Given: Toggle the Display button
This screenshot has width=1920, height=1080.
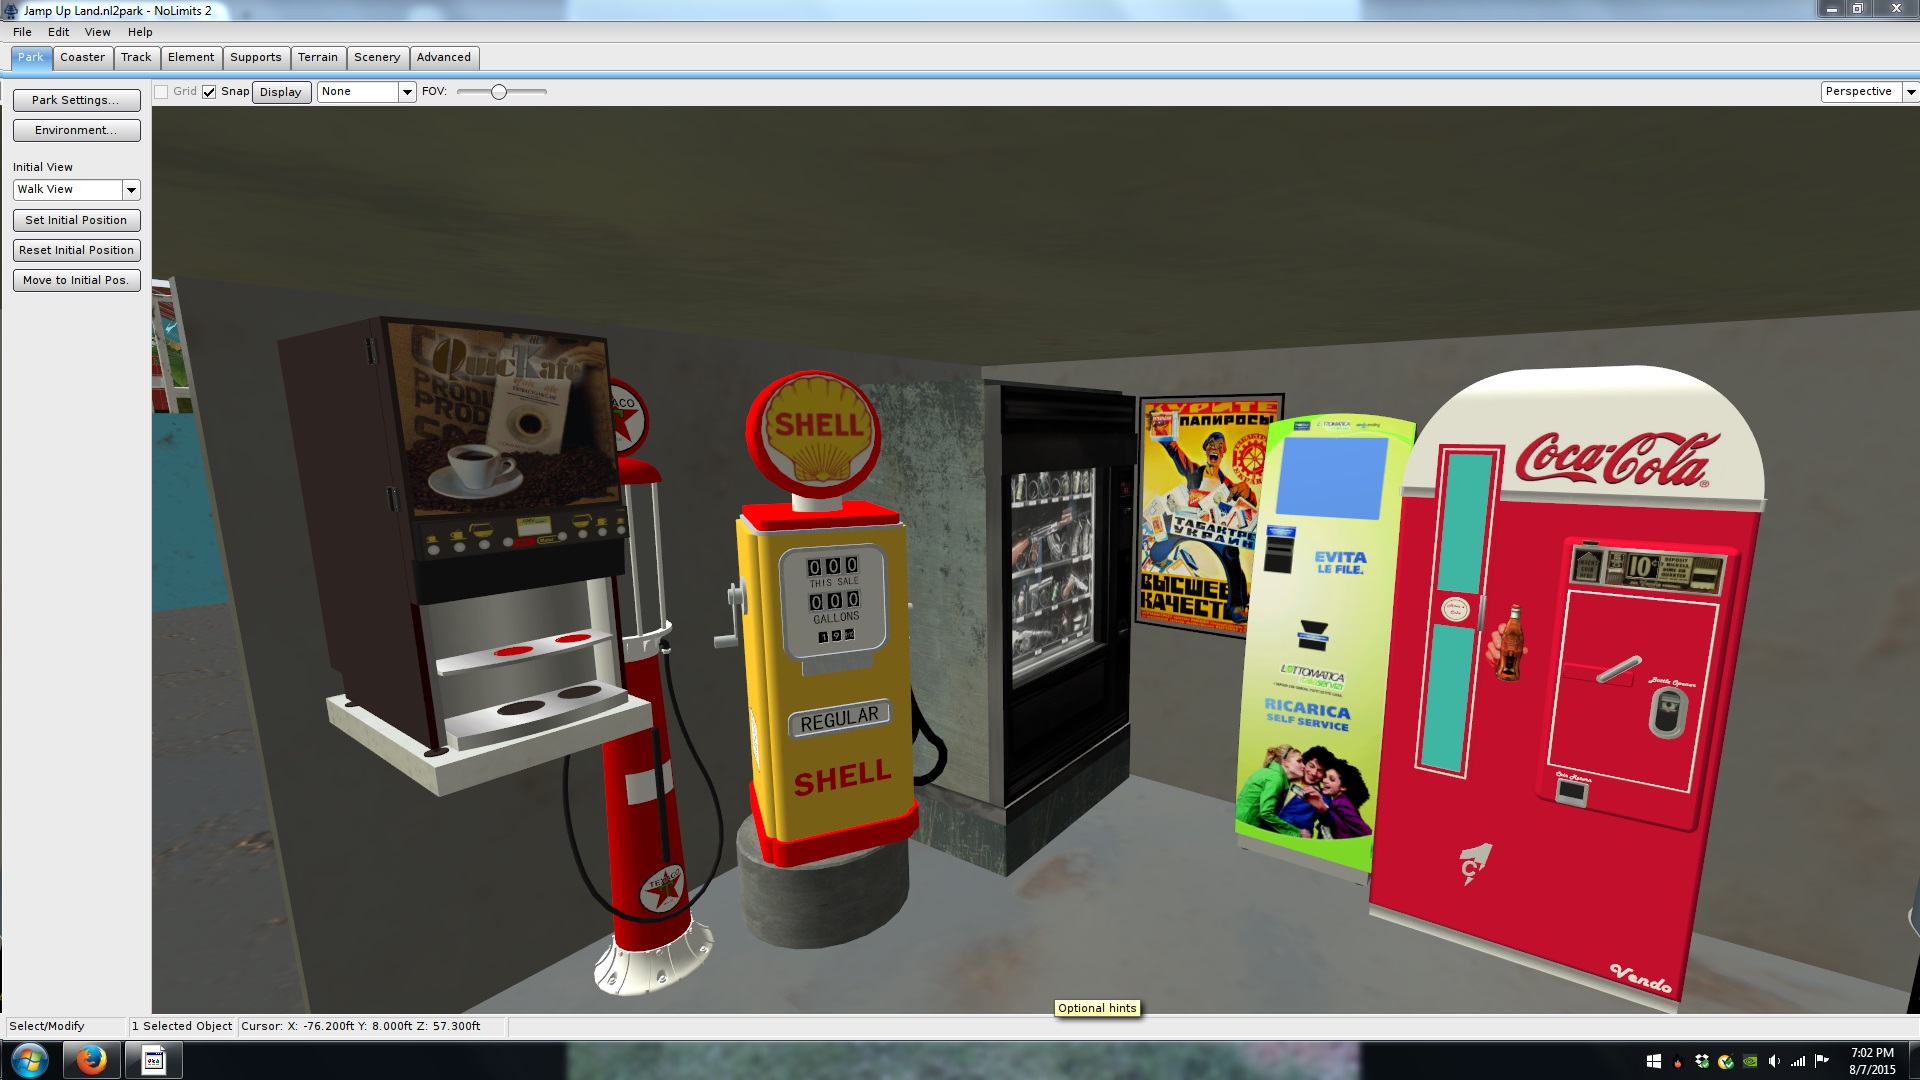Looking at the screenshot, I should [281, 92].
